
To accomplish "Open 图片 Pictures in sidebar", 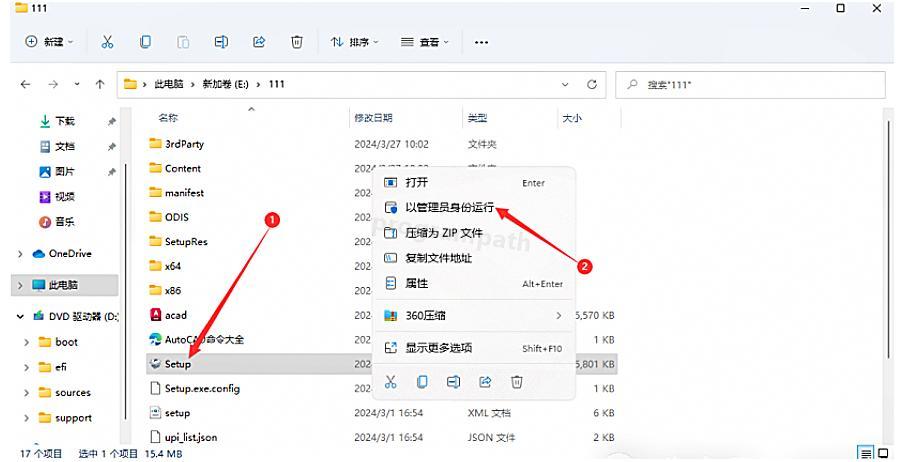I will pyautogui.click(x=65, y=172).
